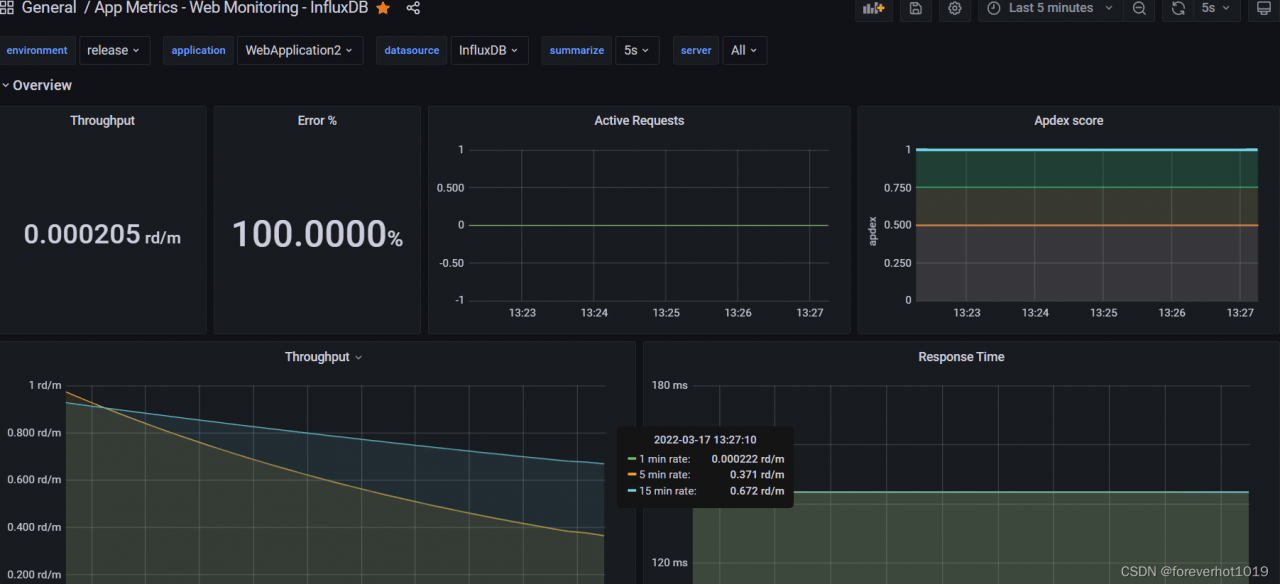Image resolution: width=1280 pixels, height=584 pixels.
Task: Toggle the dashboard favorite star
Action: pos(383,8)
